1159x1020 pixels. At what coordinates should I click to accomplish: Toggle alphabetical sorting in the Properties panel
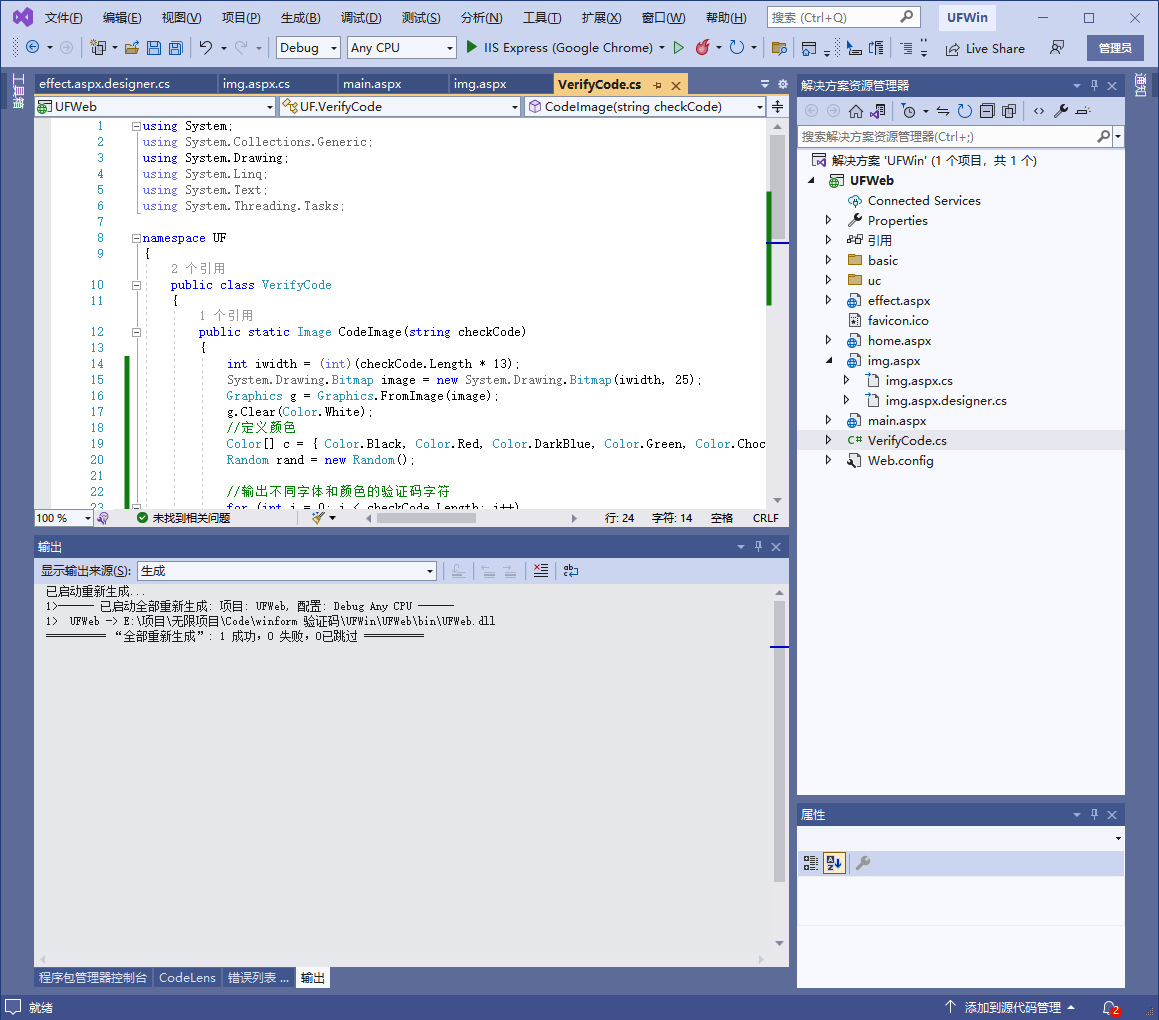click(835, 863)
